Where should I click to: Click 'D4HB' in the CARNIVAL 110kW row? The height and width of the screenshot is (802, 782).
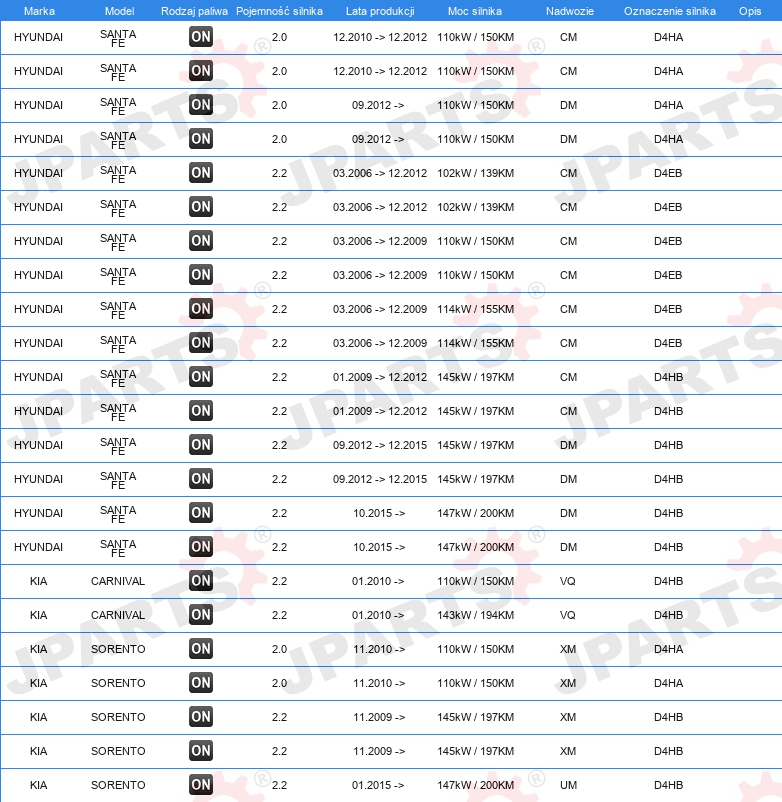pyautogui.click(x=668, y=581)
